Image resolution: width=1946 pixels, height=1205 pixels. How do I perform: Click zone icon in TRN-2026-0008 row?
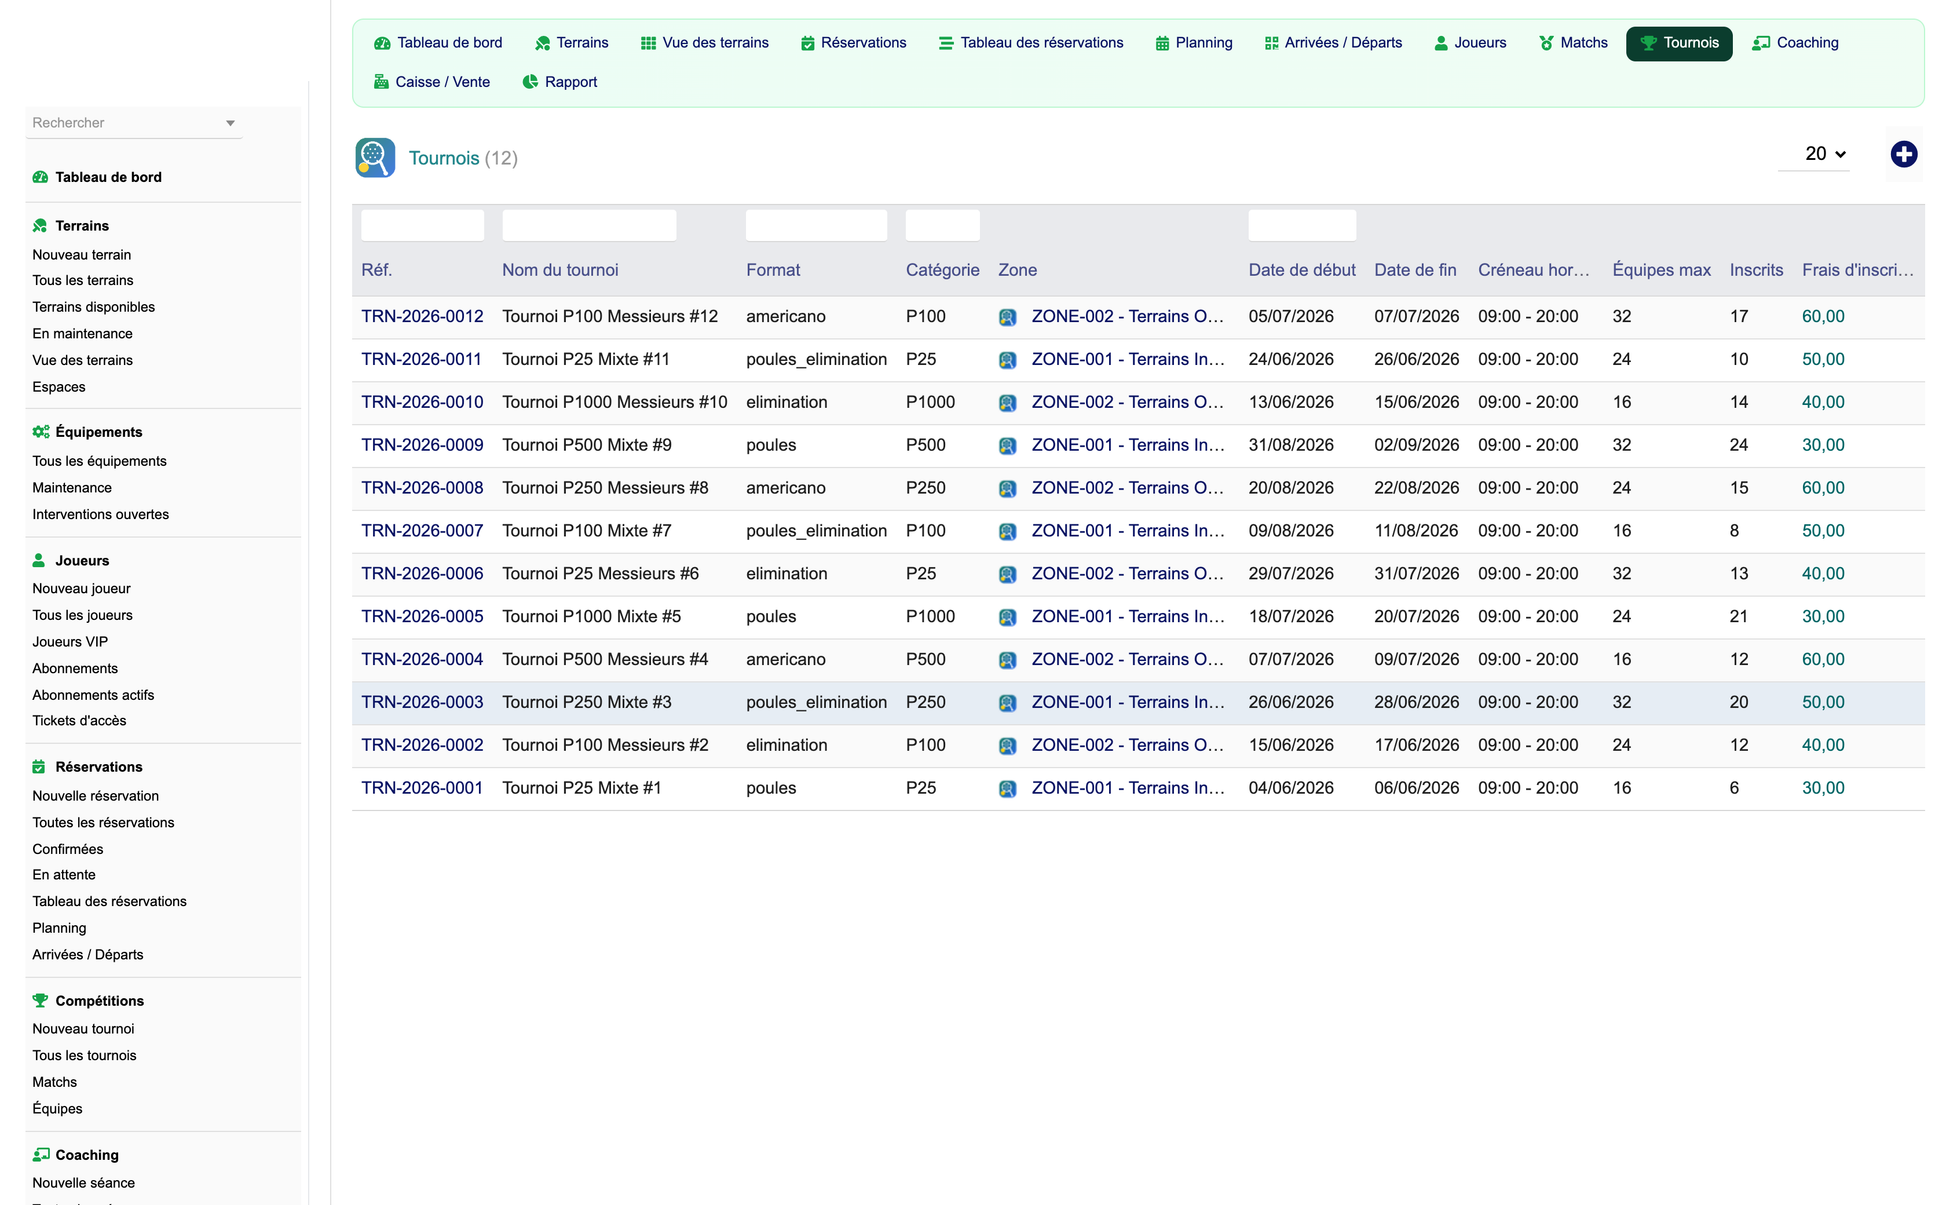pyautogui.click(x=1007, y=489)
